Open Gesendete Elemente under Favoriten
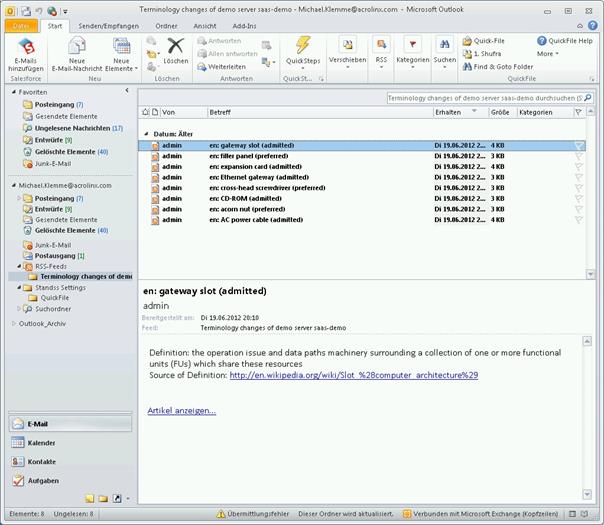The image size is (604, 525). (60, 116)
